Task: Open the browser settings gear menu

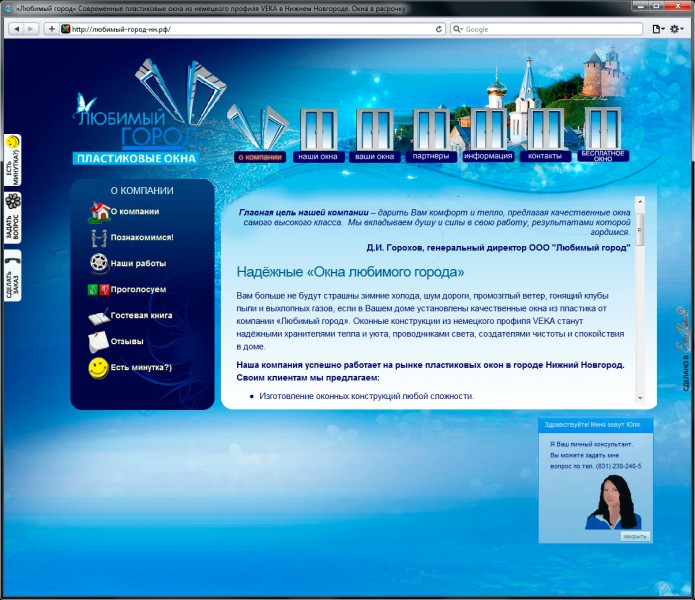Action: (x=676, y=29)
